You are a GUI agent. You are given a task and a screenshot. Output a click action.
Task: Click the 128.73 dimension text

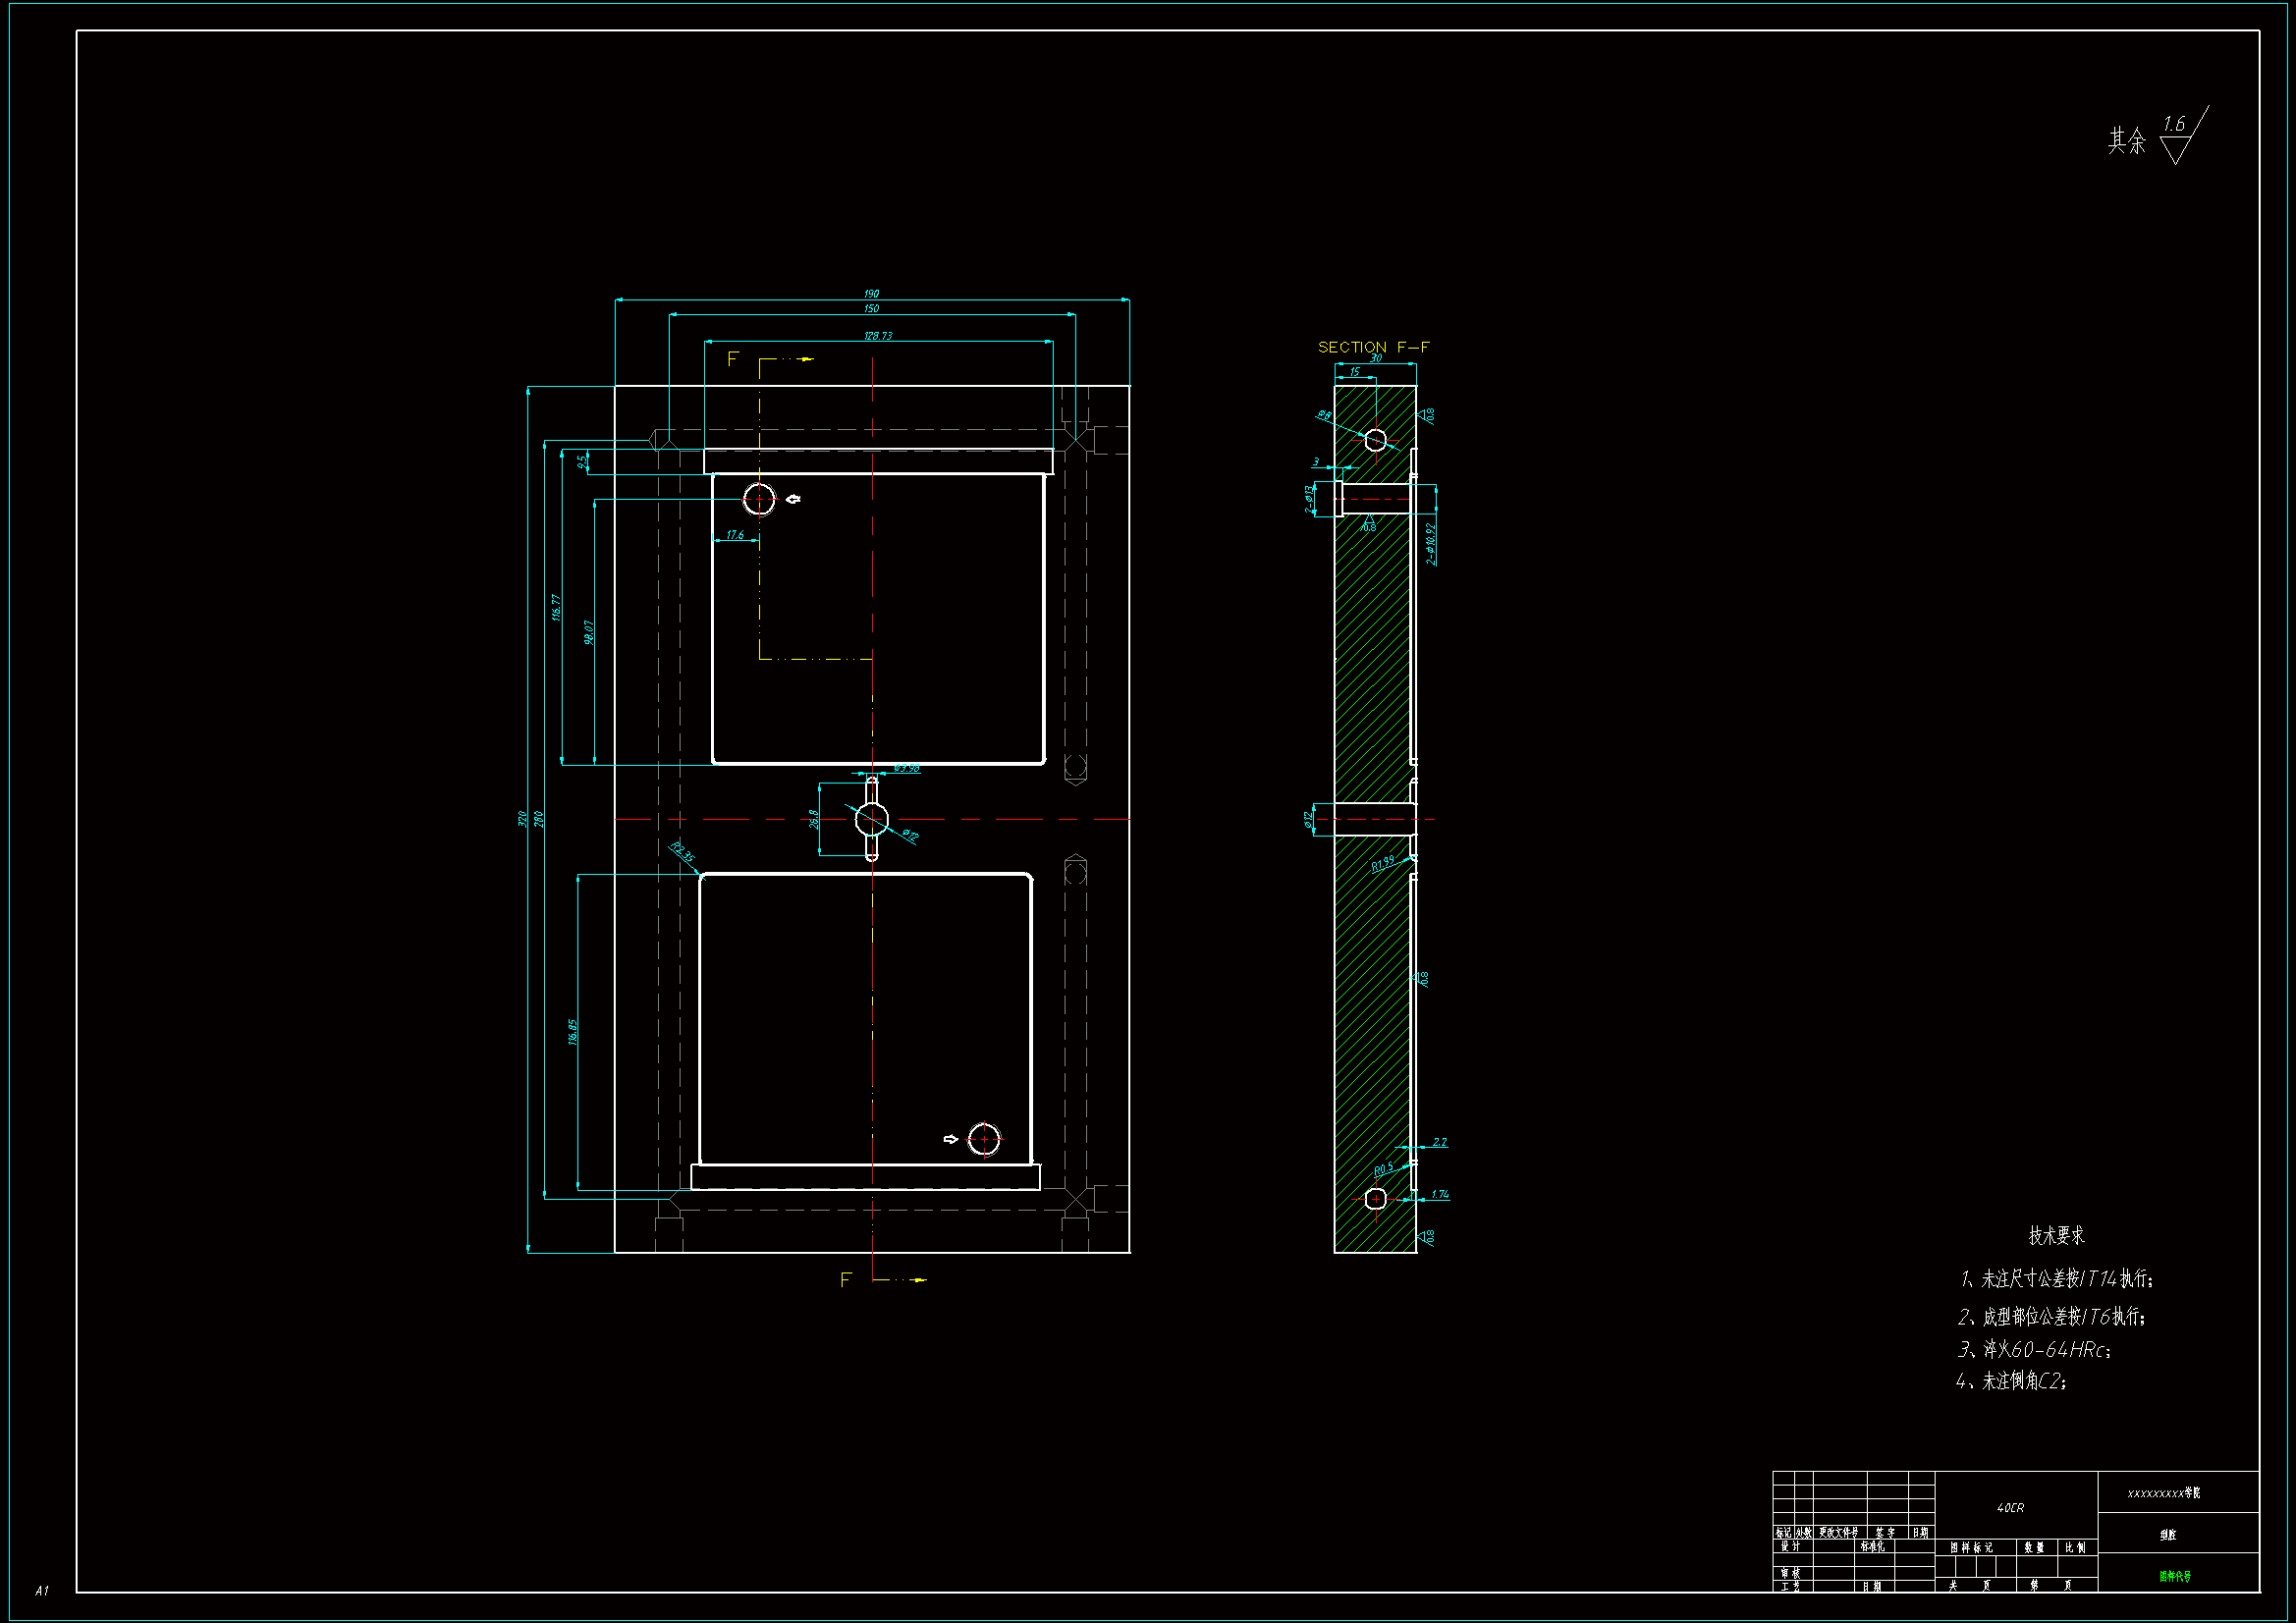[x=877, y=336]
